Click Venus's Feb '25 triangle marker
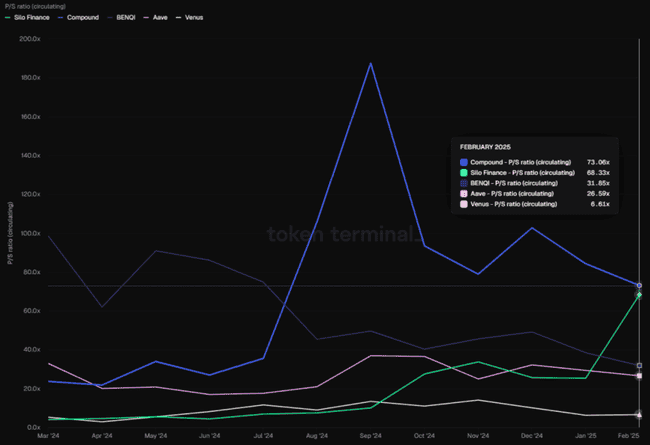Viewport: 650px width, 445px height. pos(639,414)
